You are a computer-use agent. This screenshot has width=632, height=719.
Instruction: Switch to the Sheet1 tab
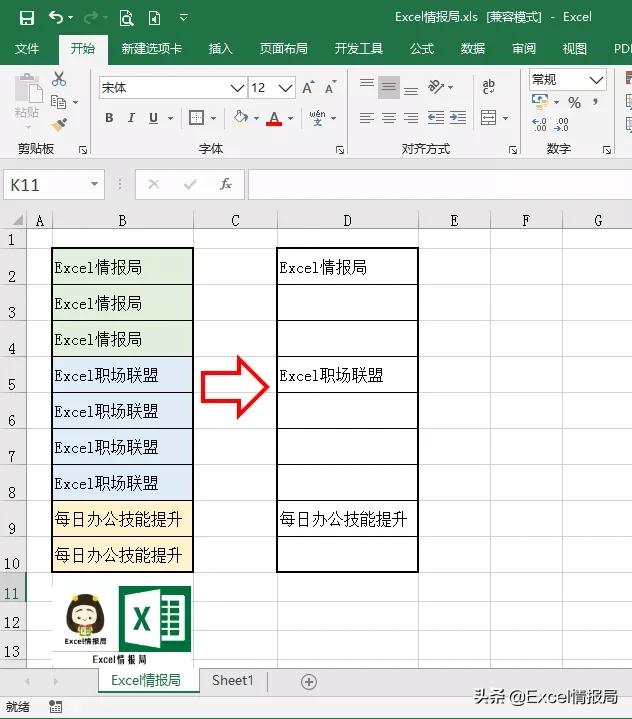233,680
